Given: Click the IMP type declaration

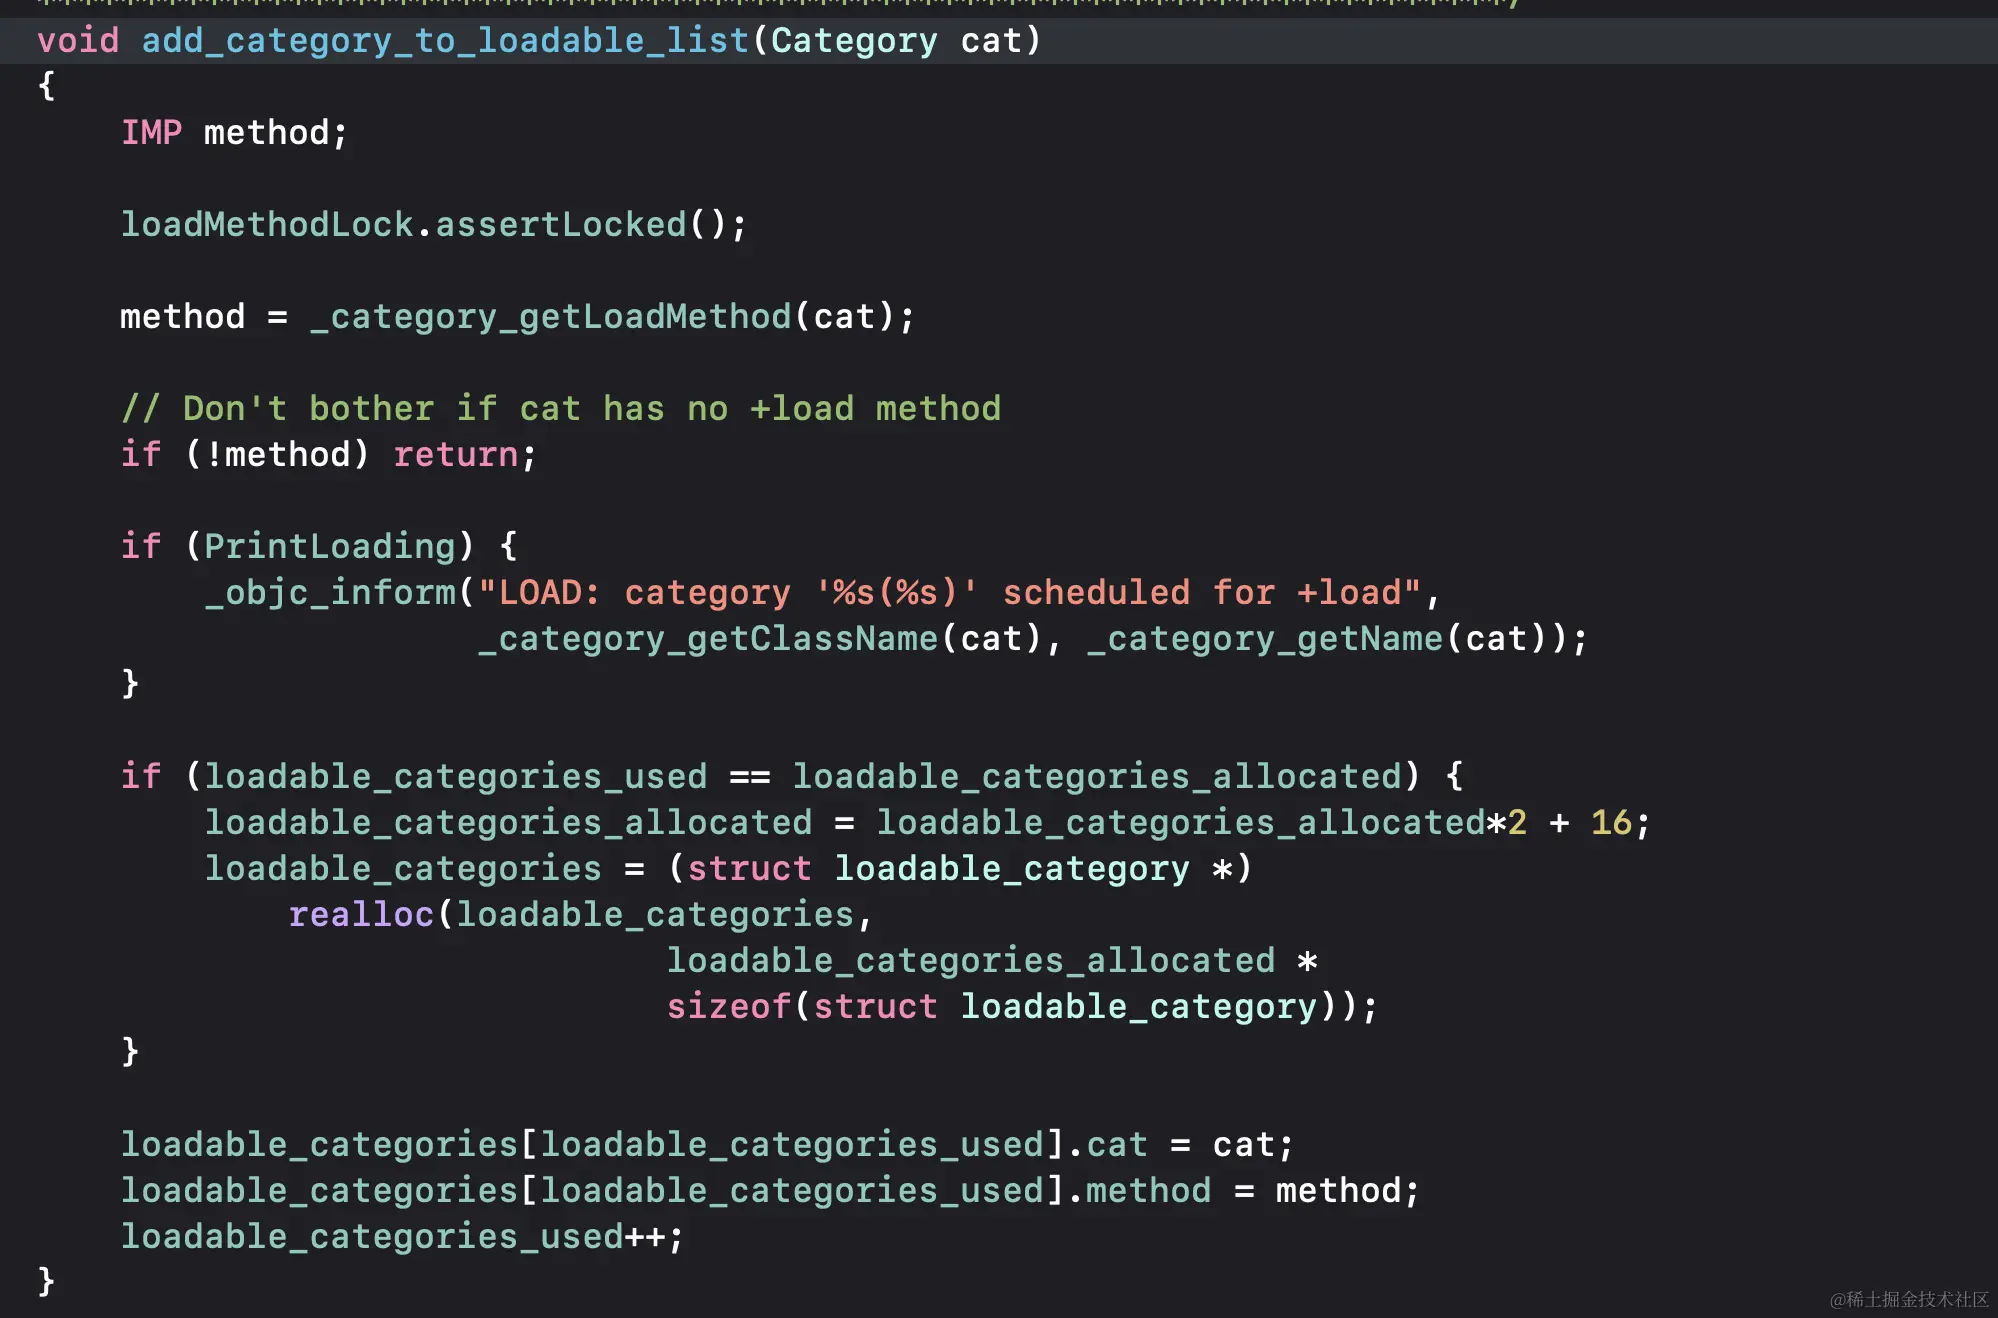Looking at the screenshot, I should click(x=151, y=133).
